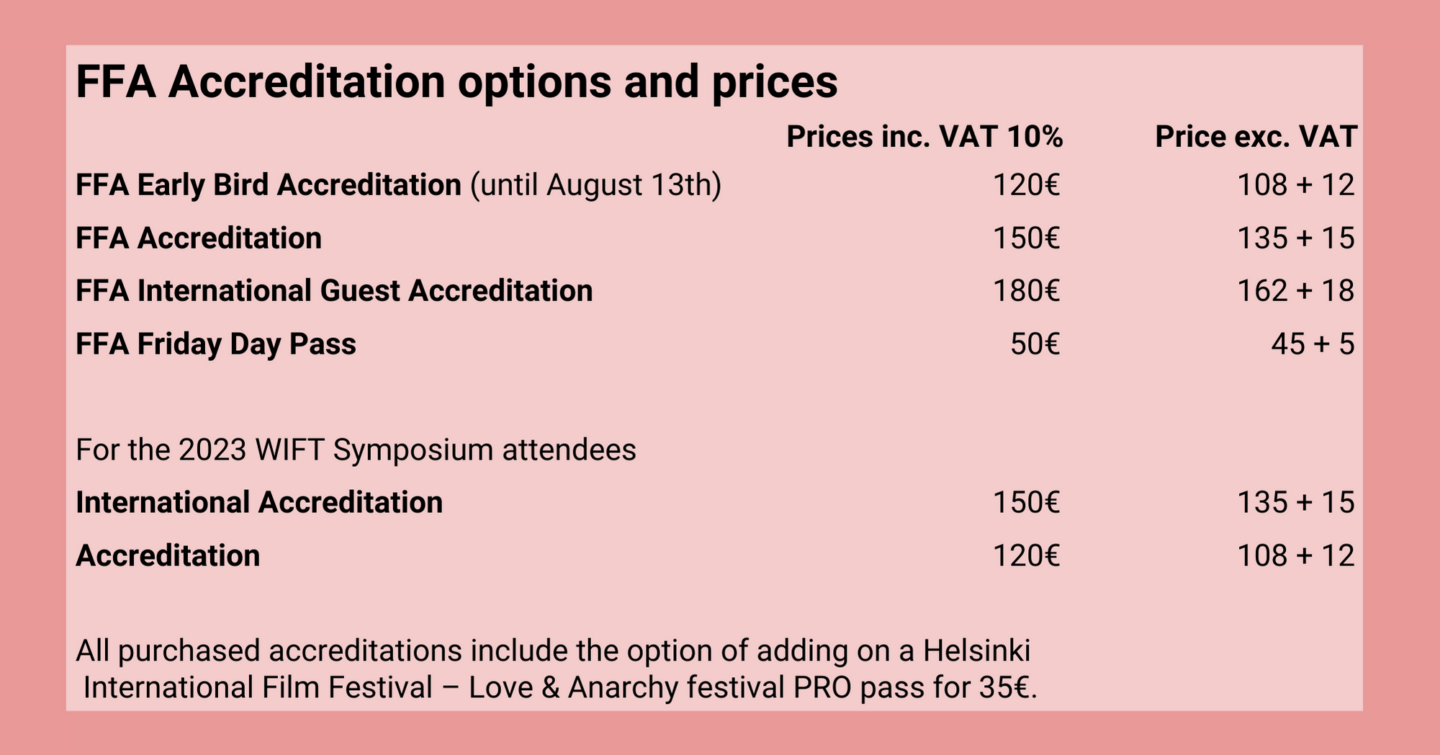This screenshot has height=755, width=1440.
Task: Click the until August 13th note
Action: tap(596, 185)
